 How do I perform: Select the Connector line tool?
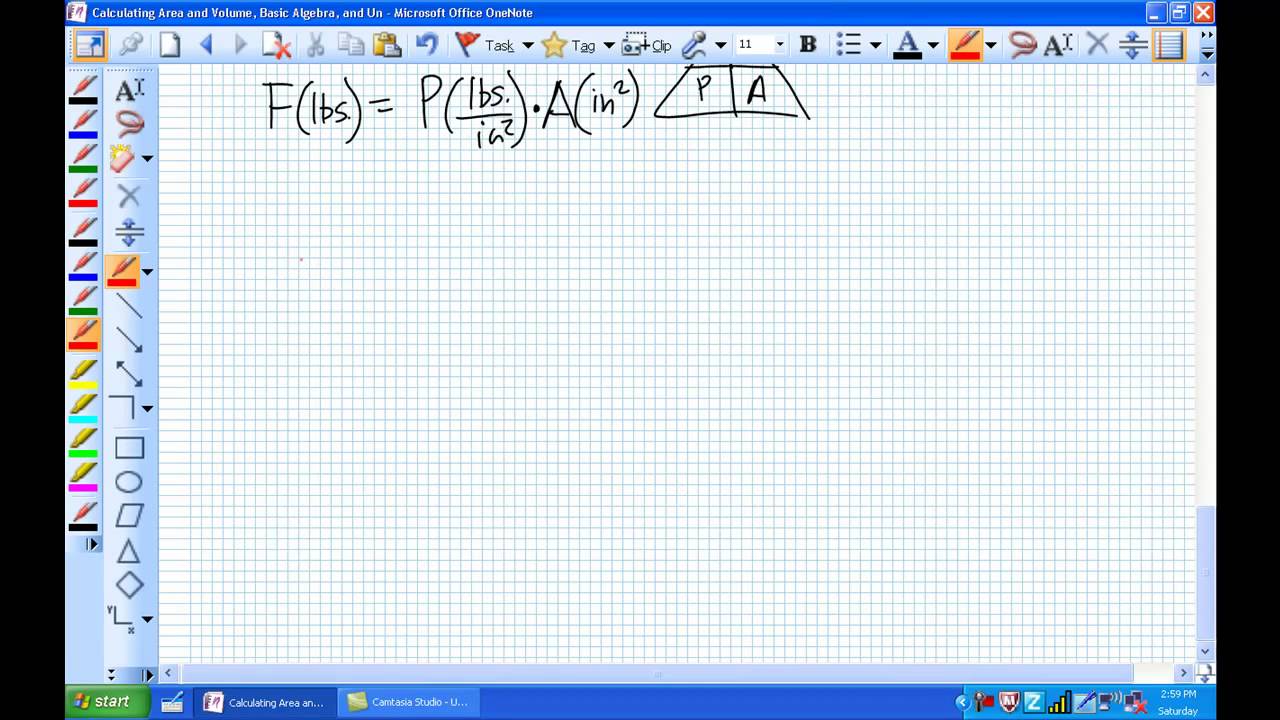click(x=122, y=408)
